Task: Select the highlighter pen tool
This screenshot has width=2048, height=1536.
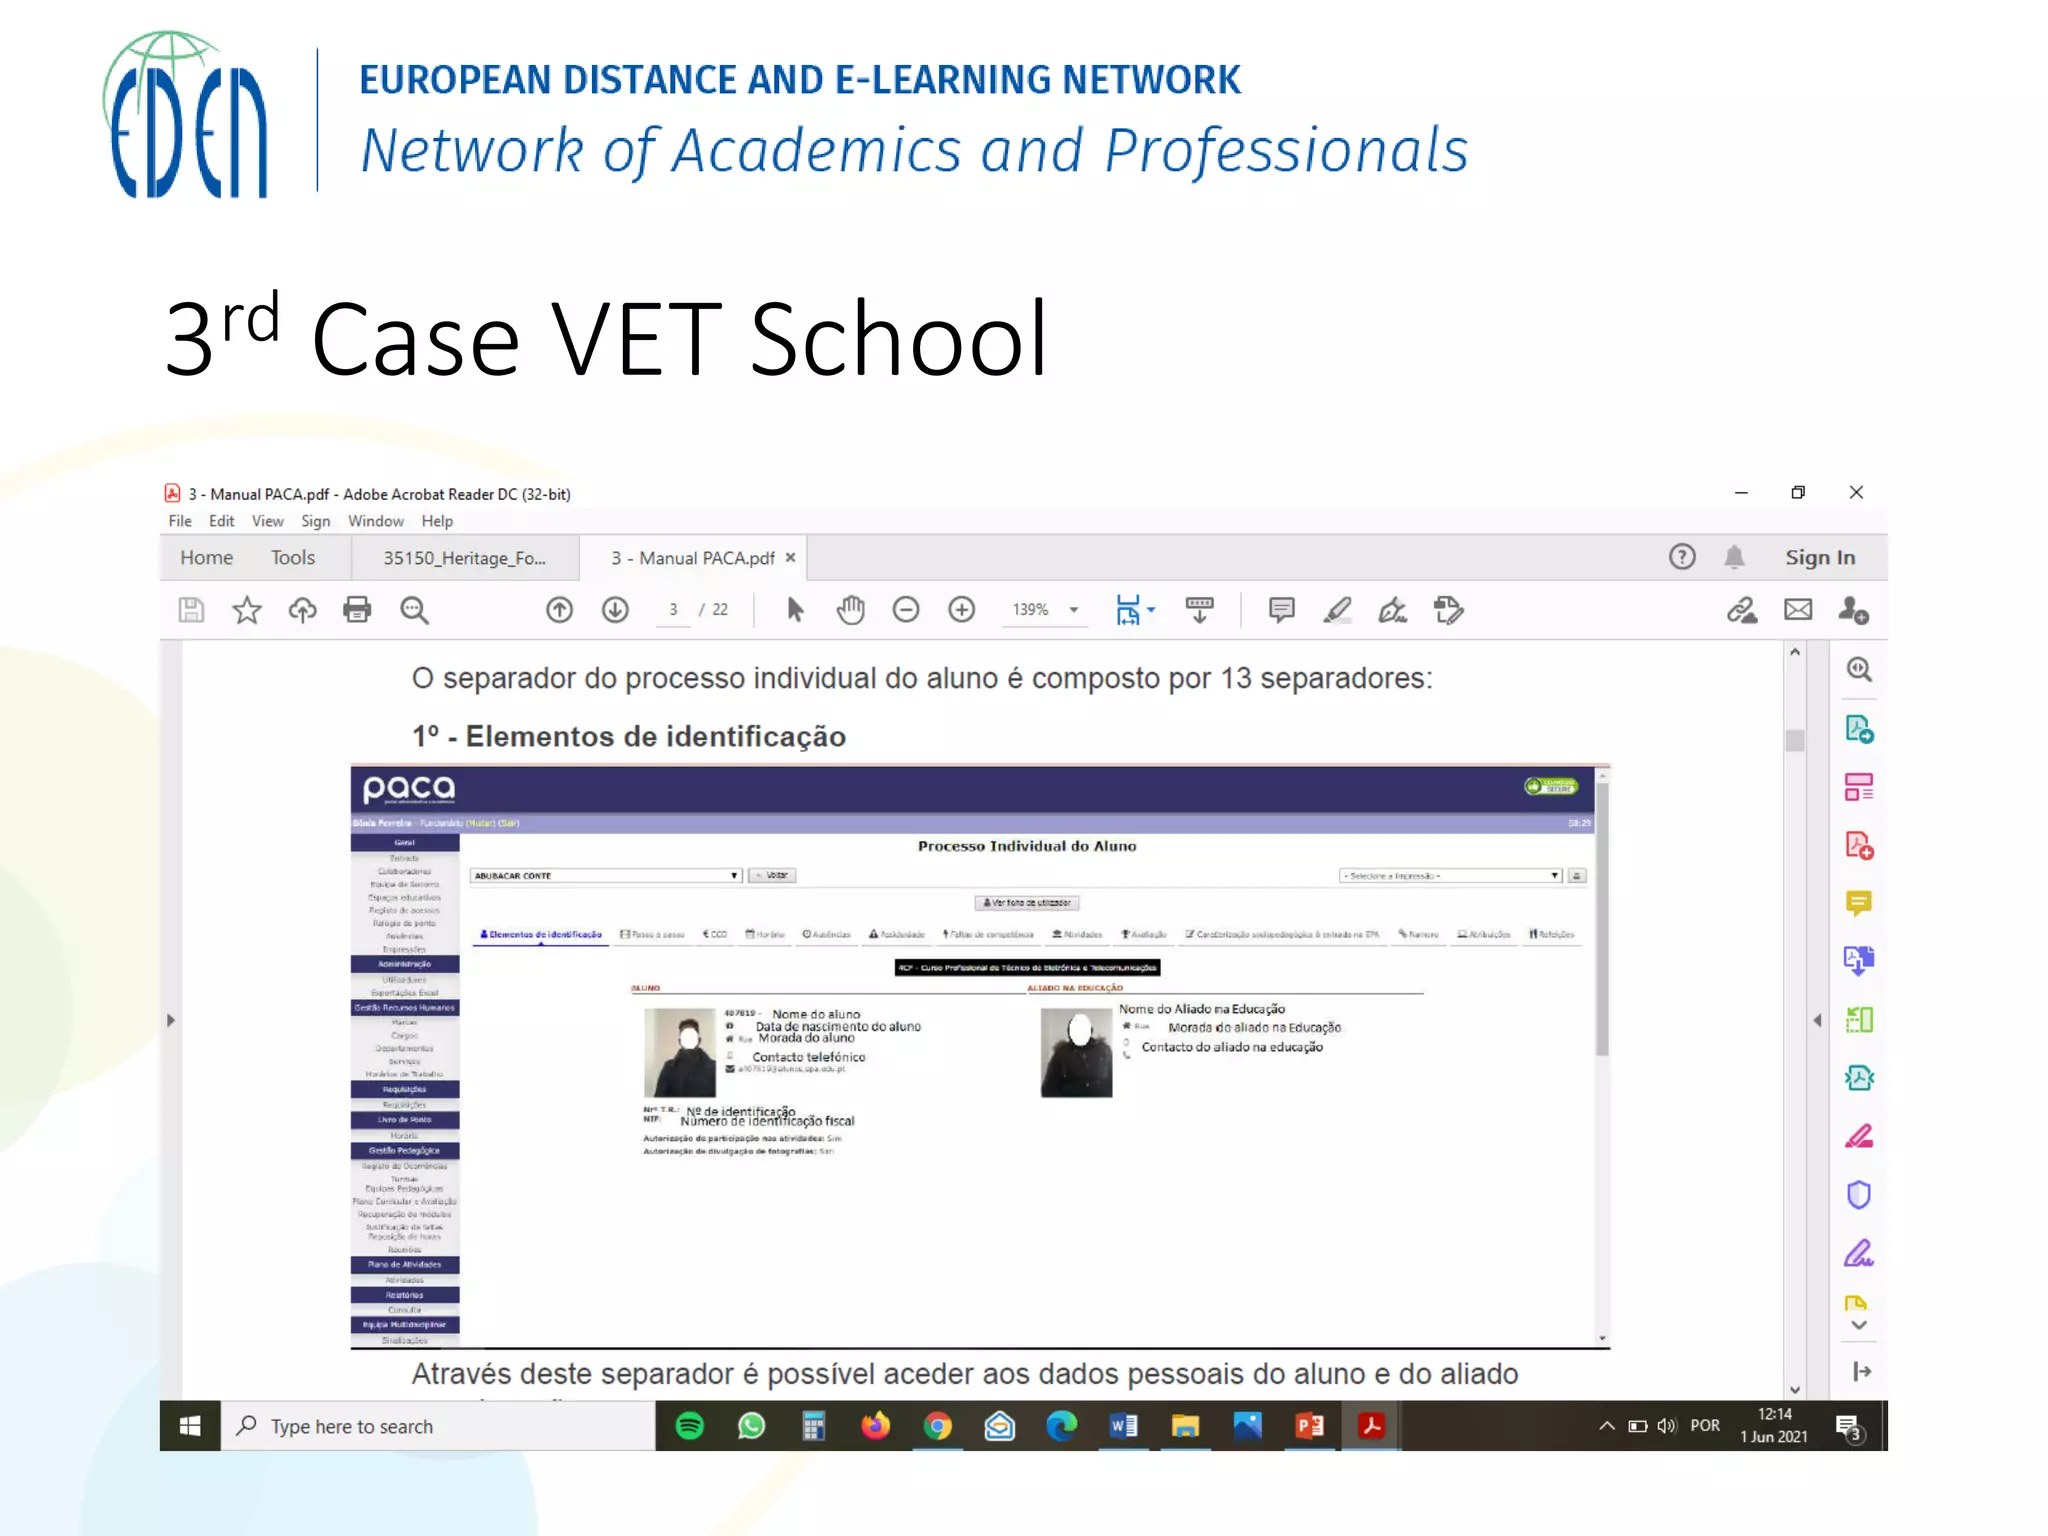Action: [1337, 610]
